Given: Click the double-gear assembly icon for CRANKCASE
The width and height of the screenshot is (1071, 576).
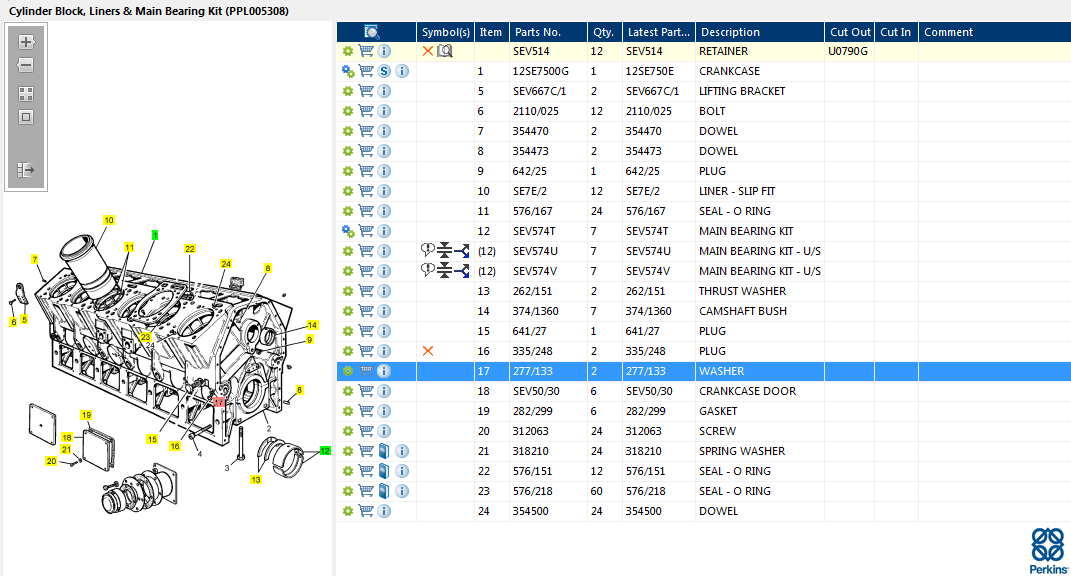Looking at the screenshot, I should [348, 71].
